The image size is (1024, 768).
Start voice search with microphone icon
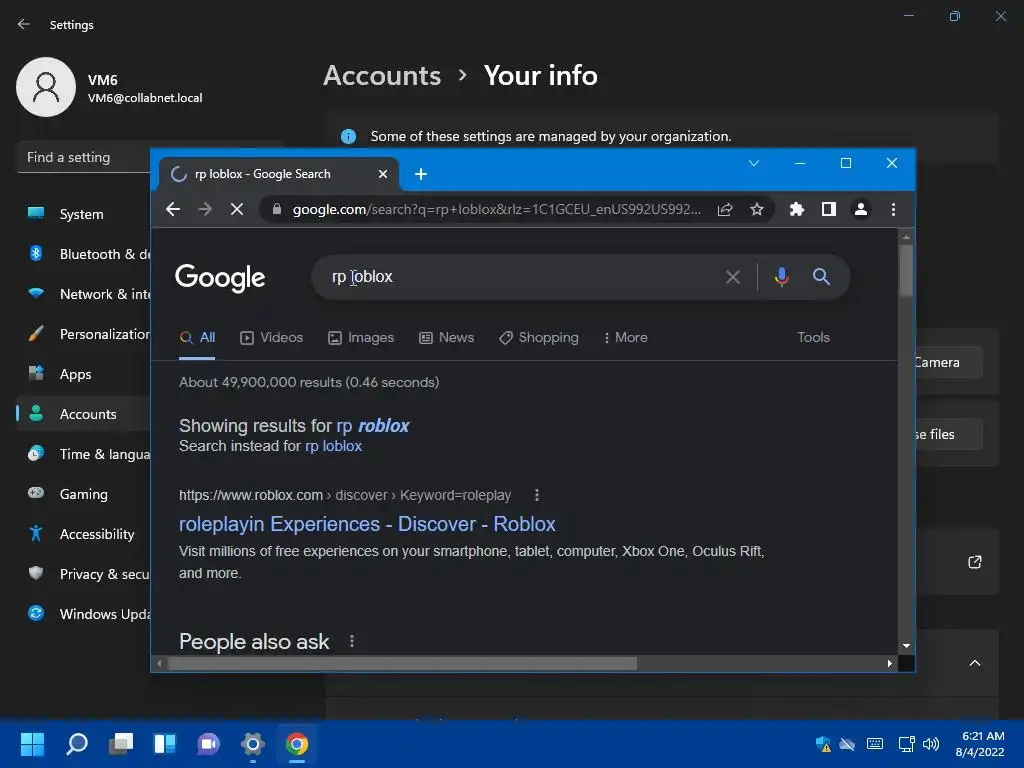(781, 277)
